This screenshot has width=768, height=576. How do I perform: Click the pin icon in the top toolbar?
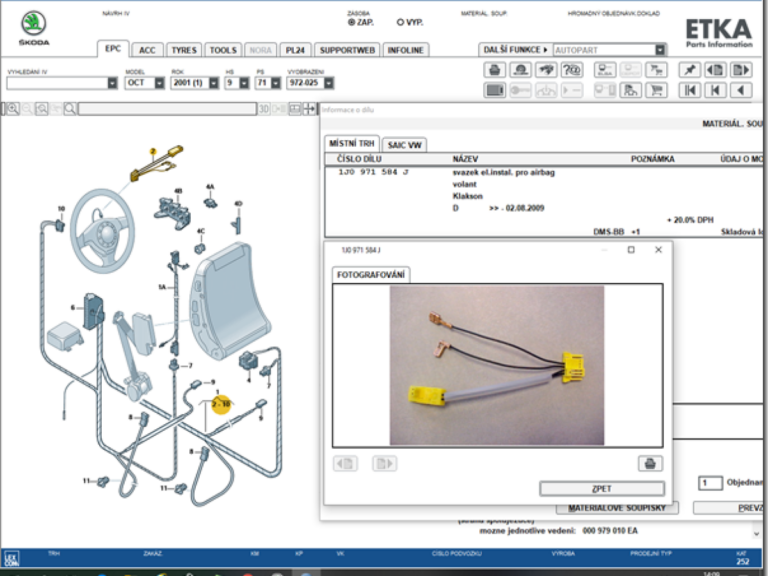(689, 70)
